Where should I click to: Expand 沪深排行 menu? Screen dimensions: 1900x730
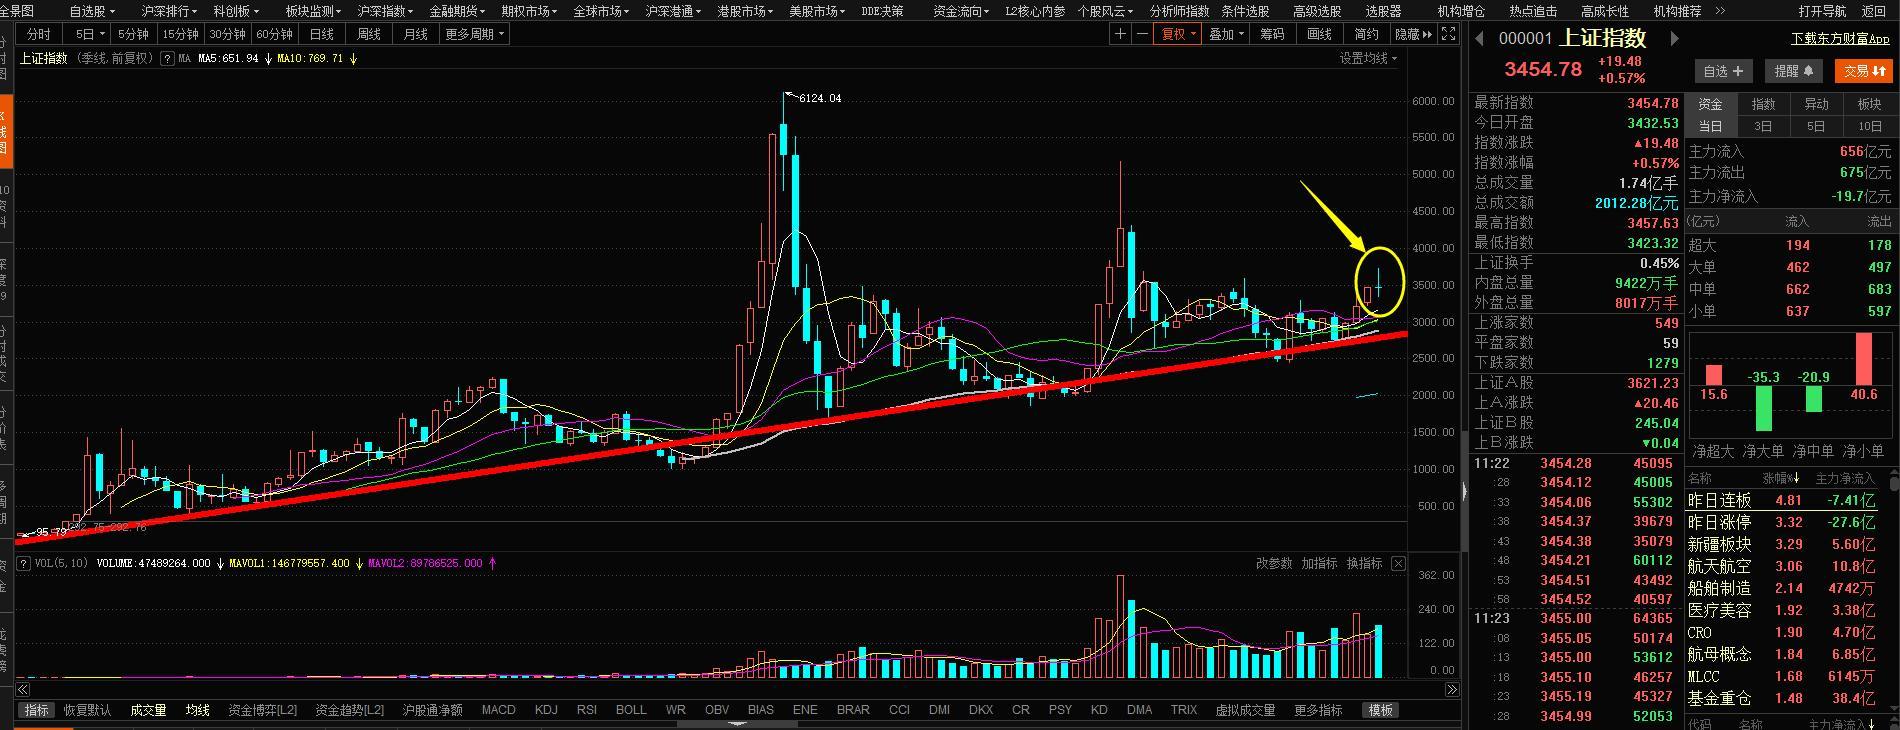tap(169, 11)
